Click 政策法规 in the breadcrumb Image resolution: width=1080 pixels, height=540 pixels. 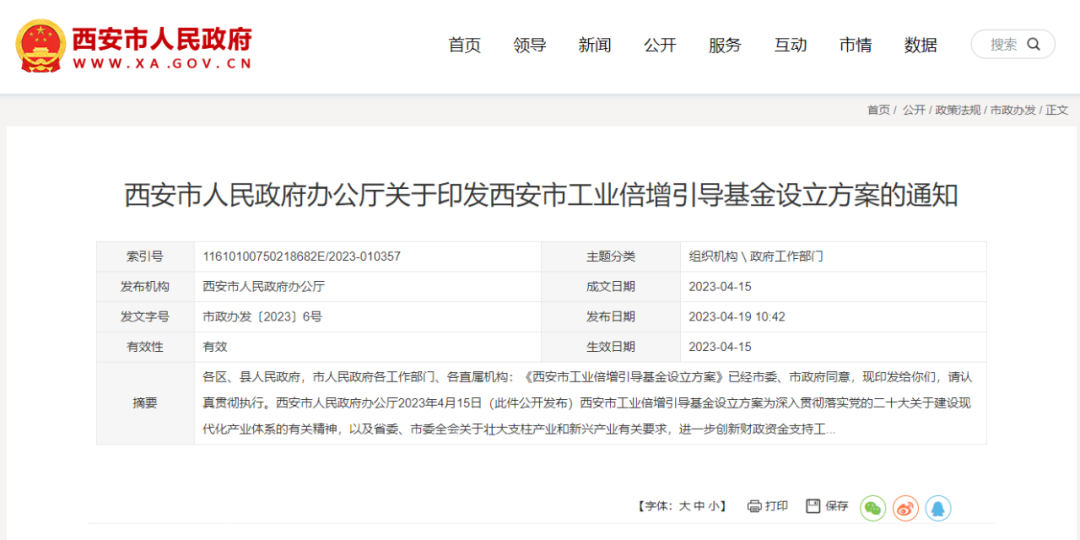[x=957, y=110]
